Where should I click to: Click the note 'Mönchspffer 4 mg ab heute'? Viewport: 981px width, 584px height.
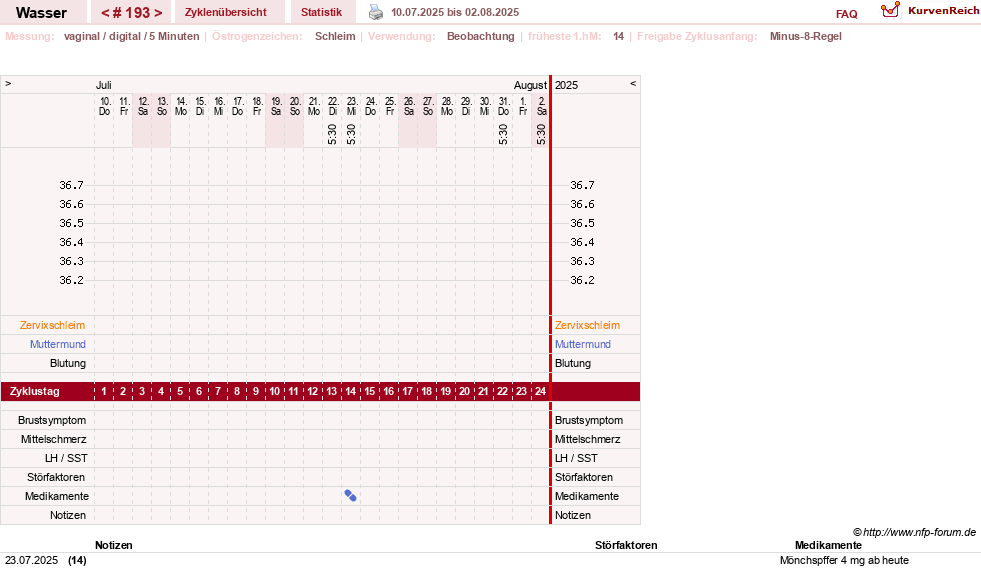point(844,560)
